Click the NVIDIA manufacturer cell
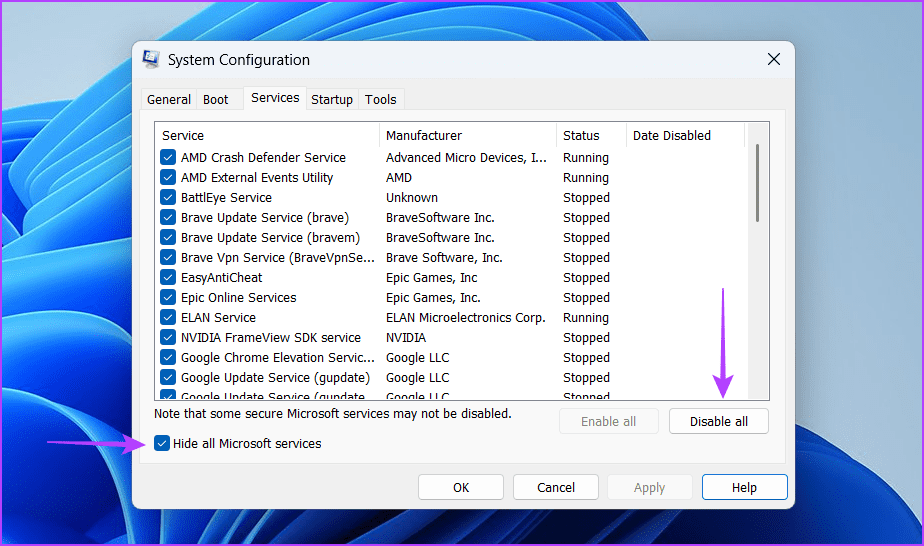 (x=406, y=337)
